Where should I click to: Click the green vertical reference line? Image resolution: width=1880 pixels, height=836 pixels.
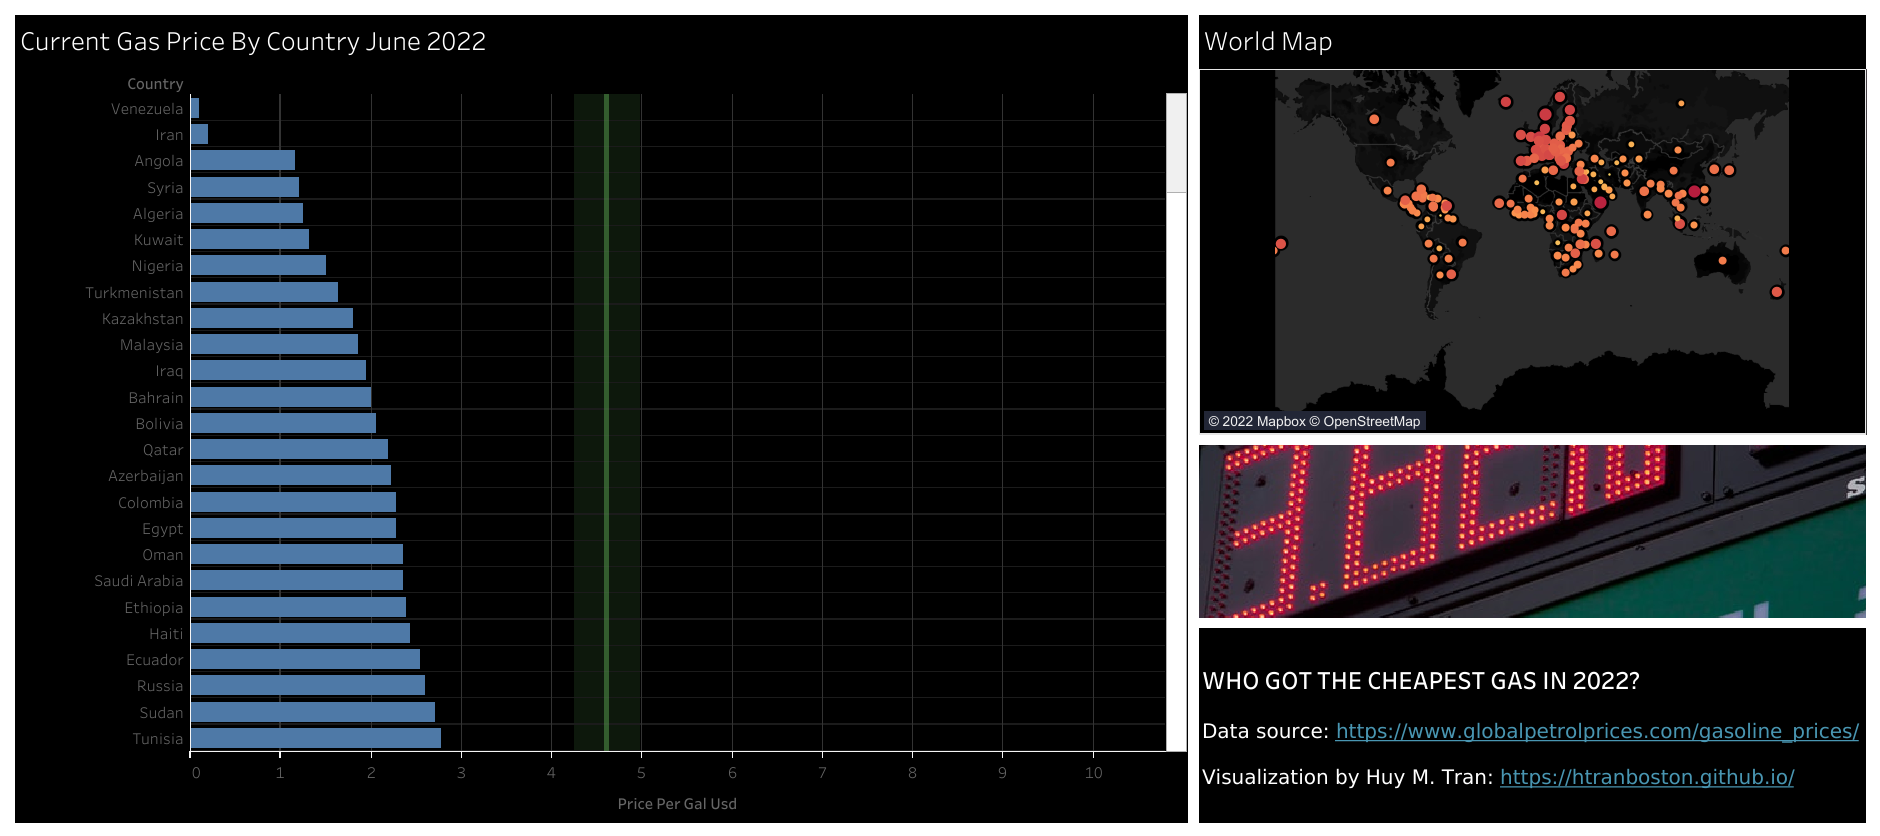click(606, 420)
